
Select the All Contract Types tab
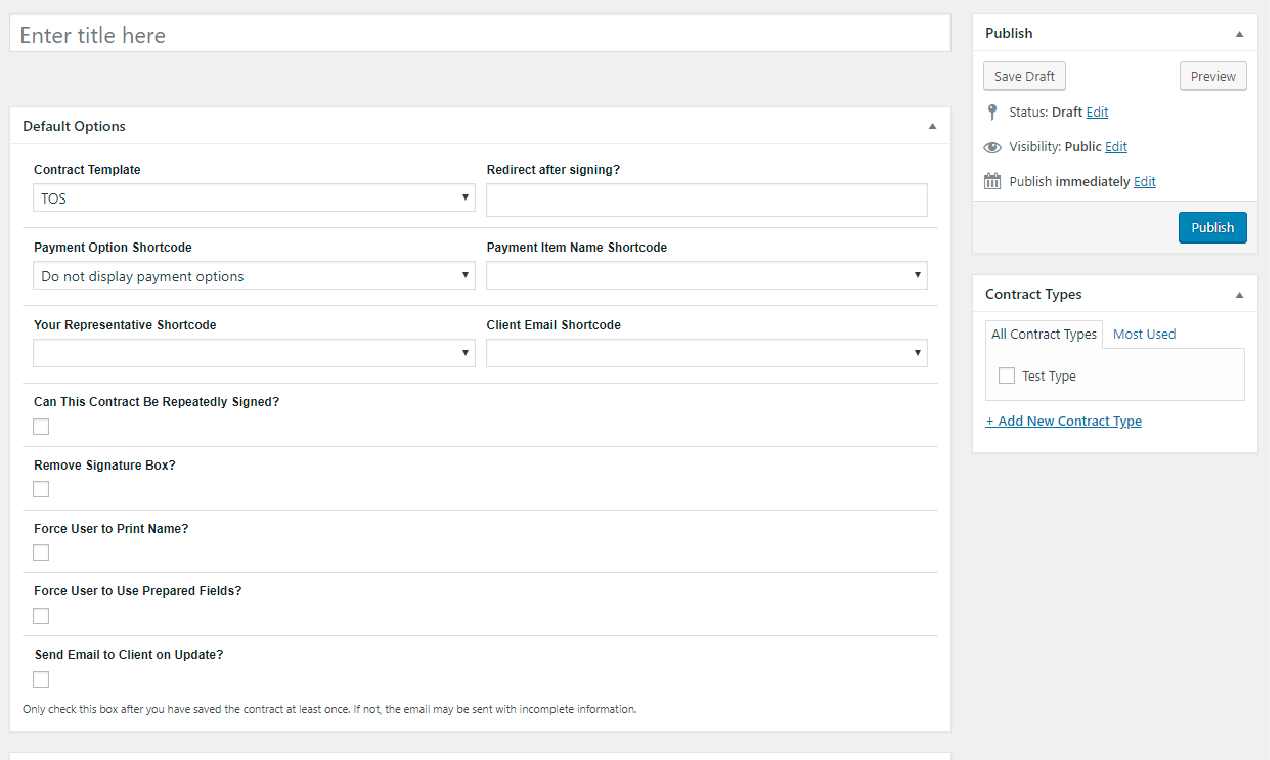(1043, 334)
